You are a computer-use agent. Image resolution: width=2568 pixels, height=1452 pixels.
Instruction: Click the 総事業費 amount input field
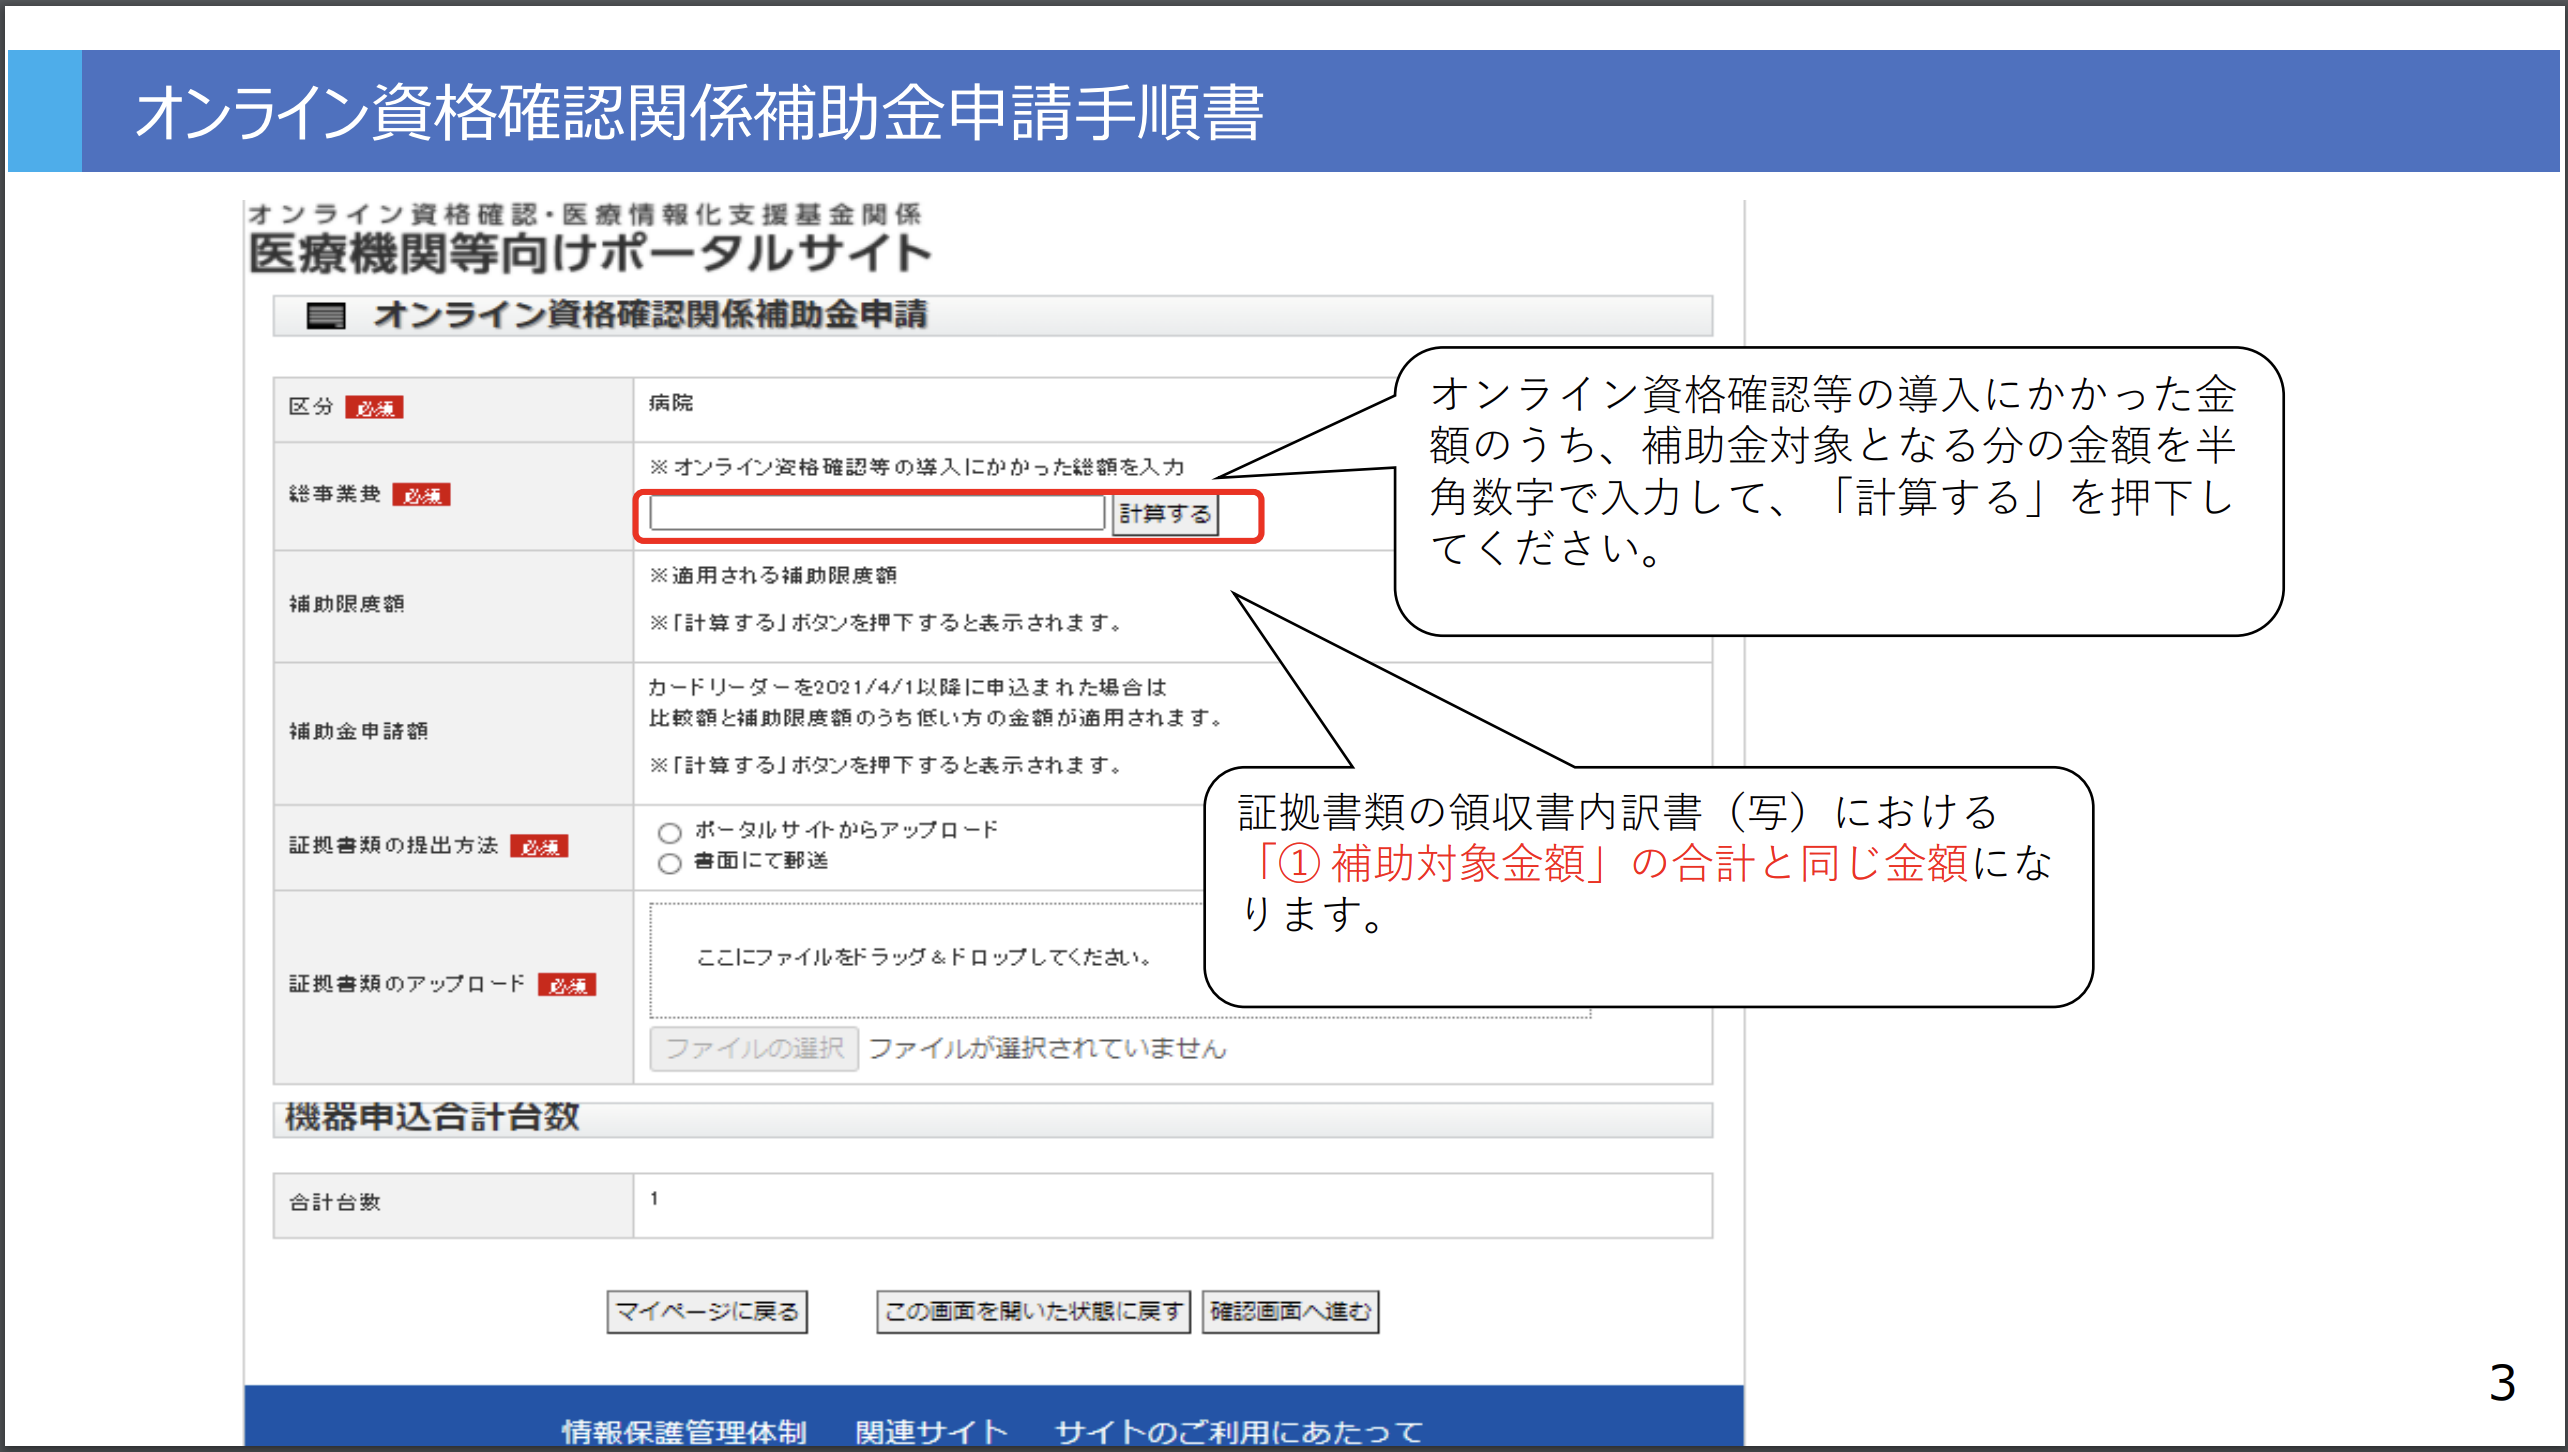[x=877, y=514]
